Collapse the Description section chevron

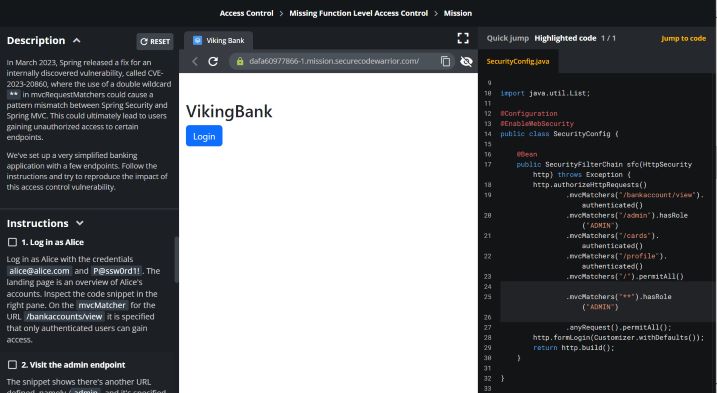pyautogui.click(x=77, y=41)
